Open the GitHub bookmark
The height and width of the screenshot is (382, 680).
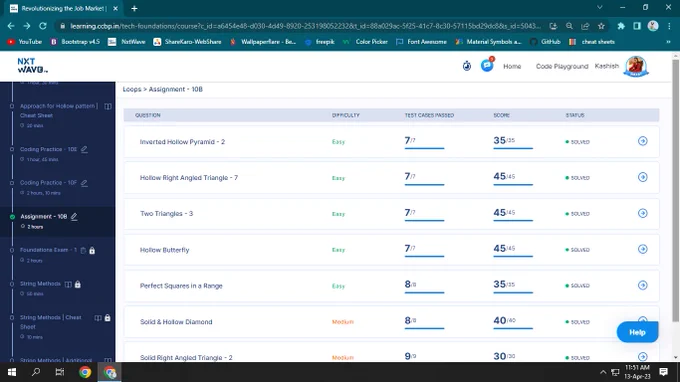pos(546,42)
